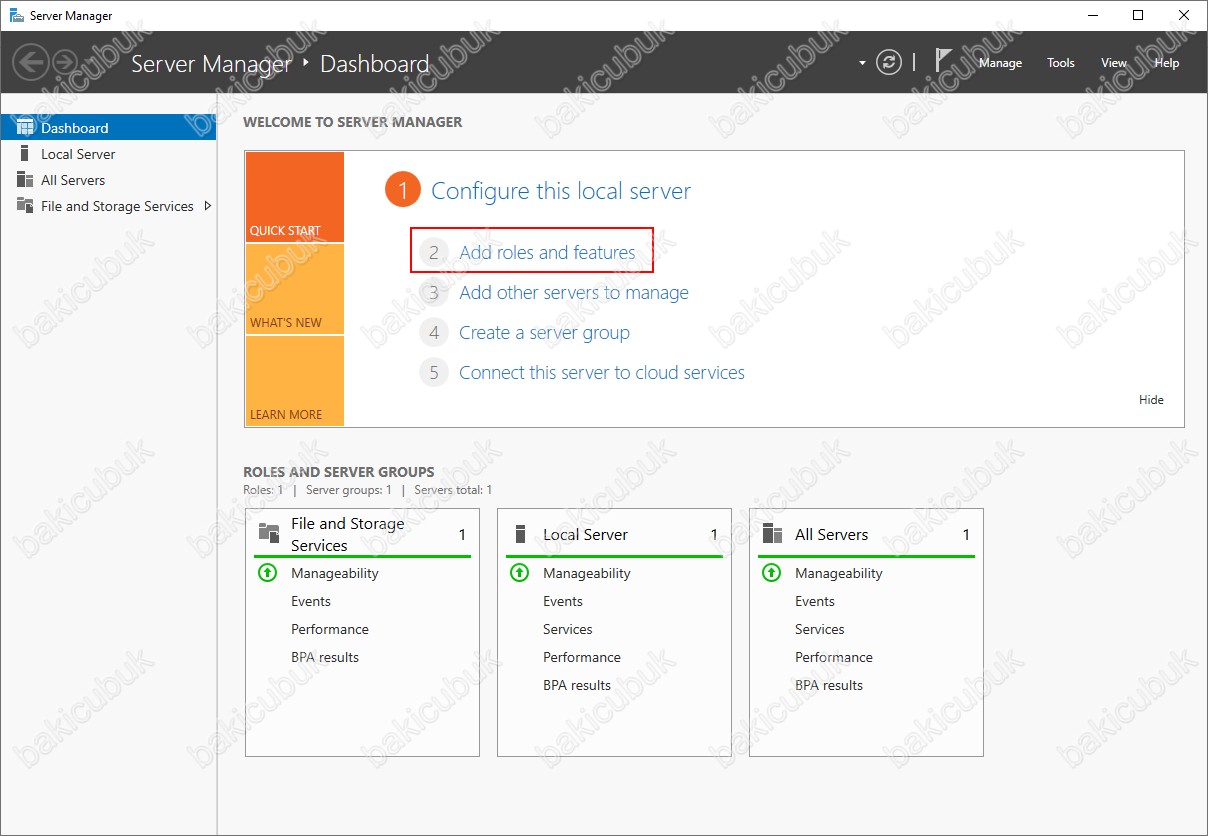Screen dimensions: 1208x836
Task: Click Add roles and features link
Action: 547,253
